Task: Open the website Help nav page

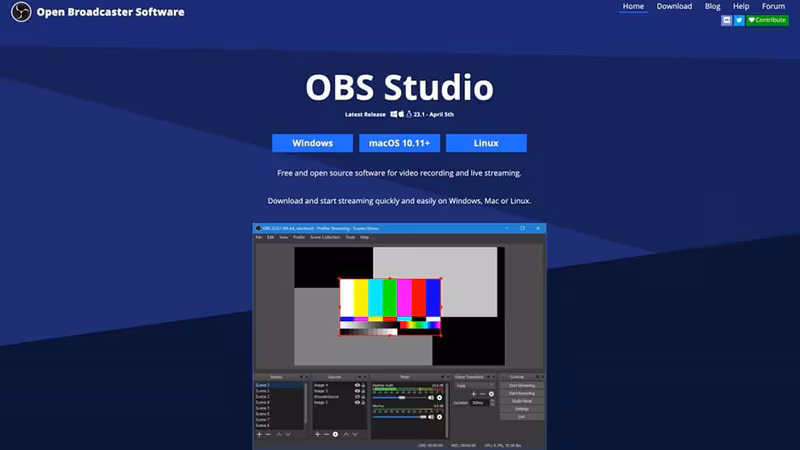Action: click(x=741, y=6)
